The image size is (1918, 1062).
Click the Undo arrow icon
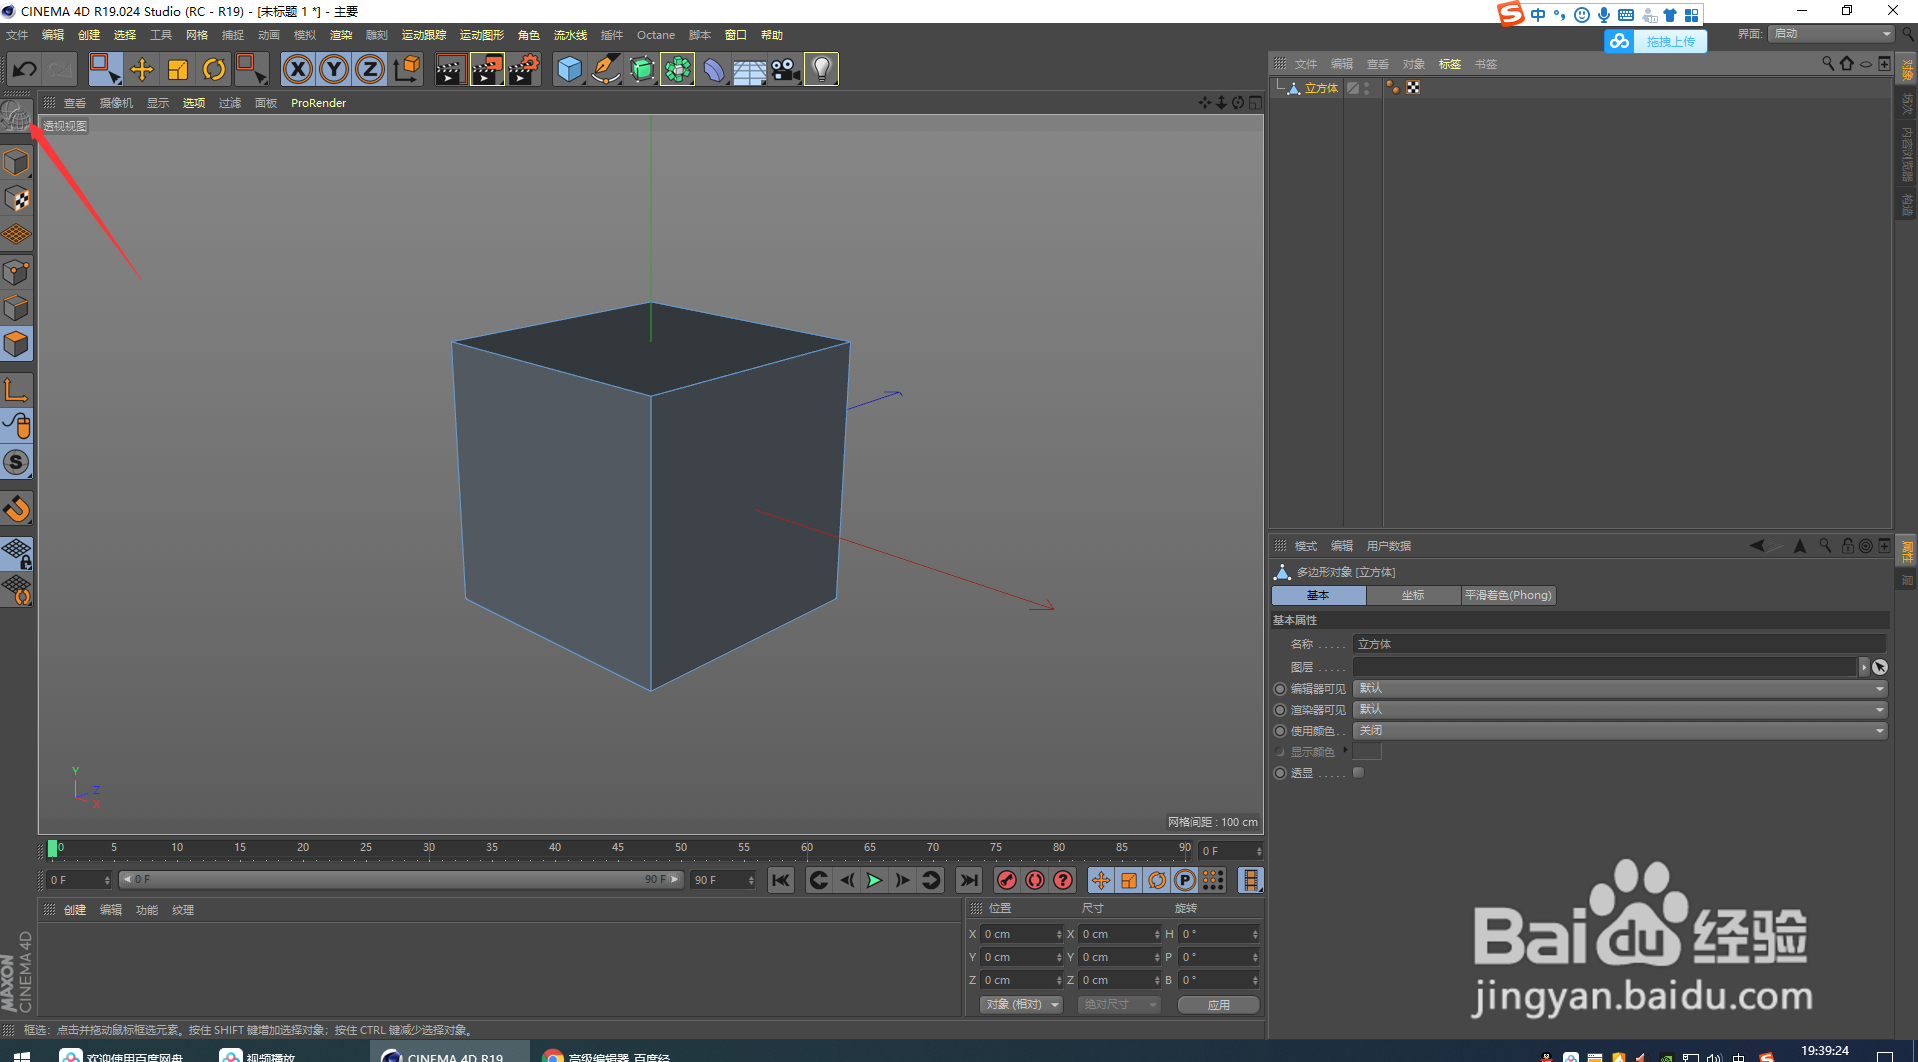pyautogui.click(x=24, y=69)
